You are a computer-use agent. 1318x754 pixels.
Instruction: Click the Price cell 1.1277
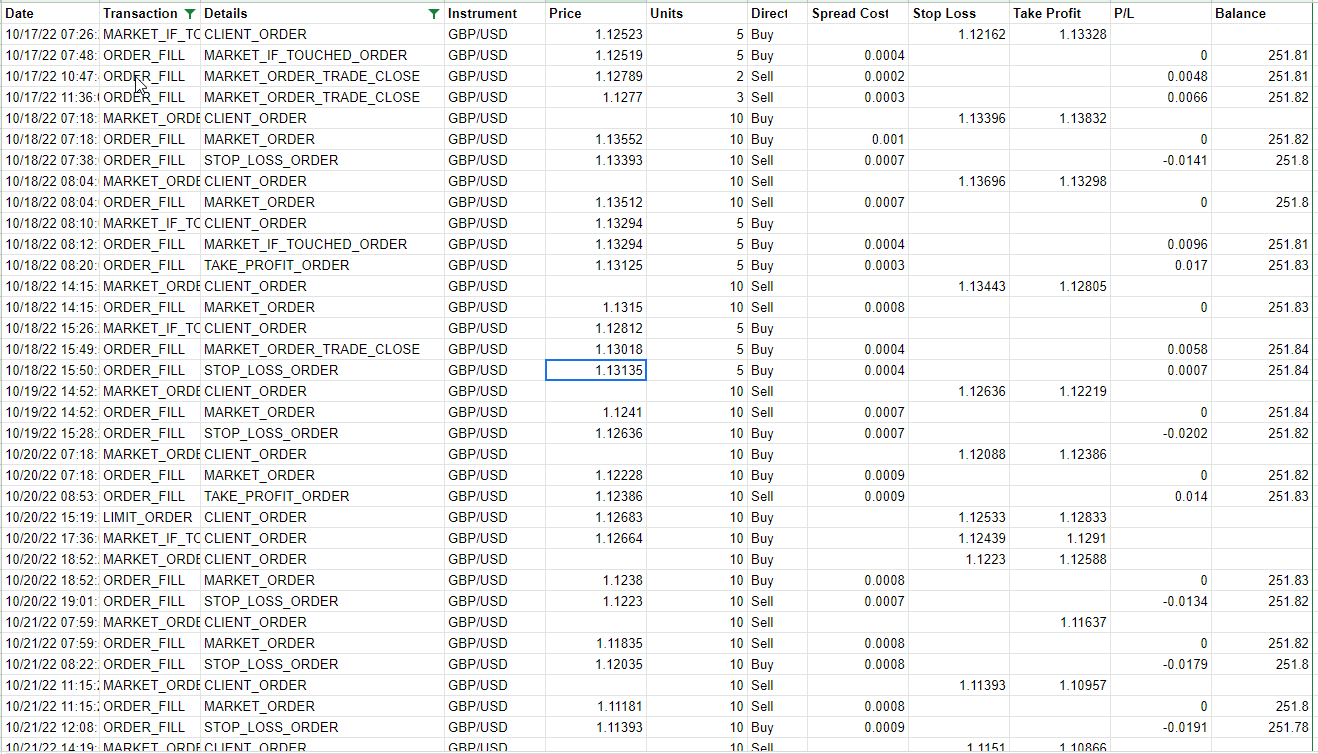[x=595, y=97]
